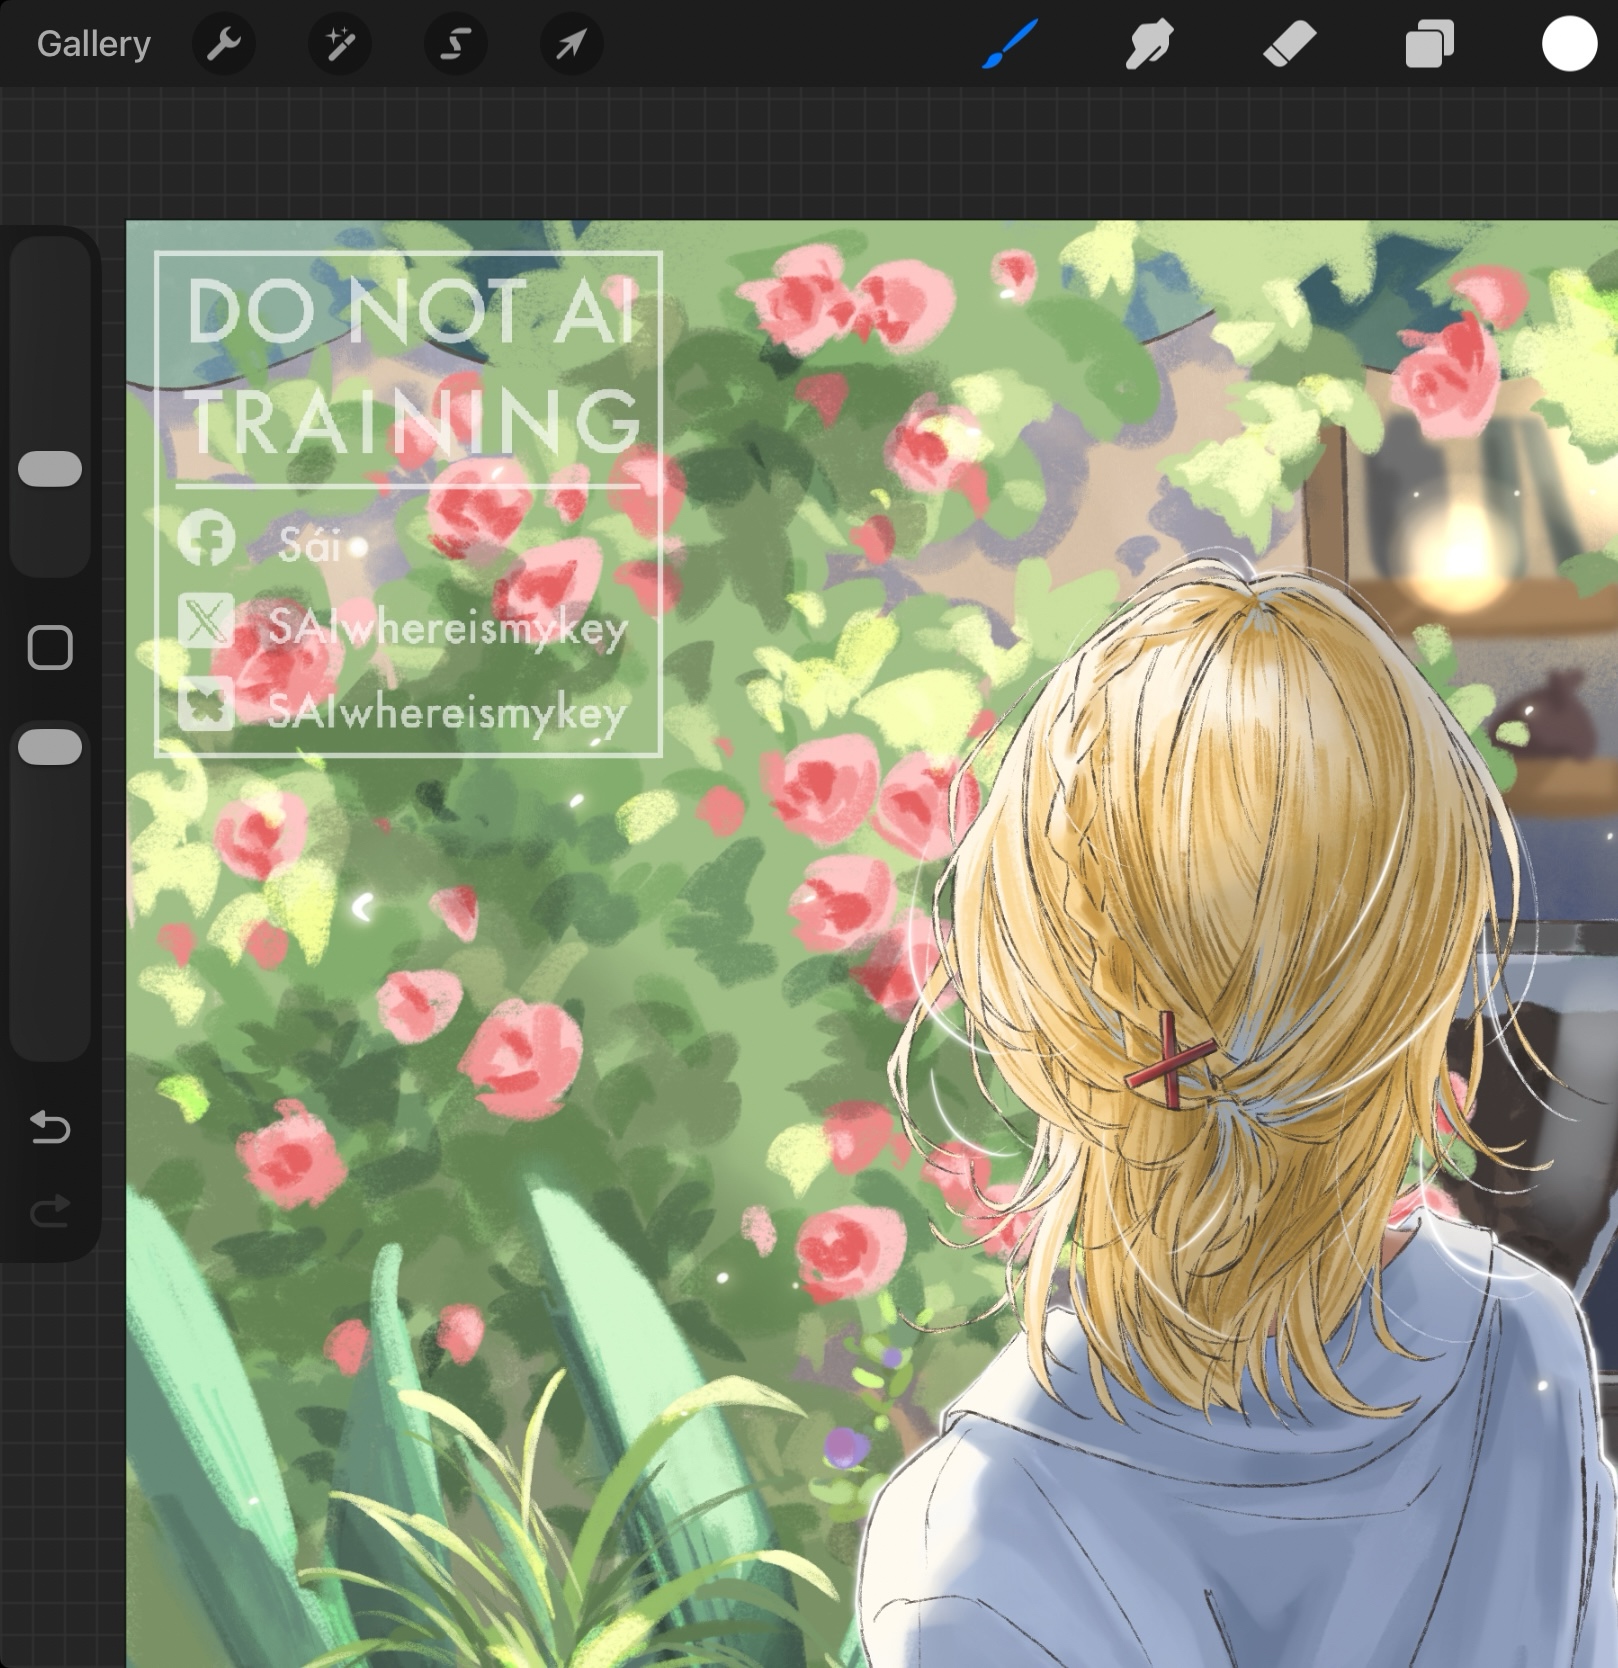The height and width of the screenshot is (1668, 1618).
Task: Click the brush opacity slider handle
Action: 50,747
